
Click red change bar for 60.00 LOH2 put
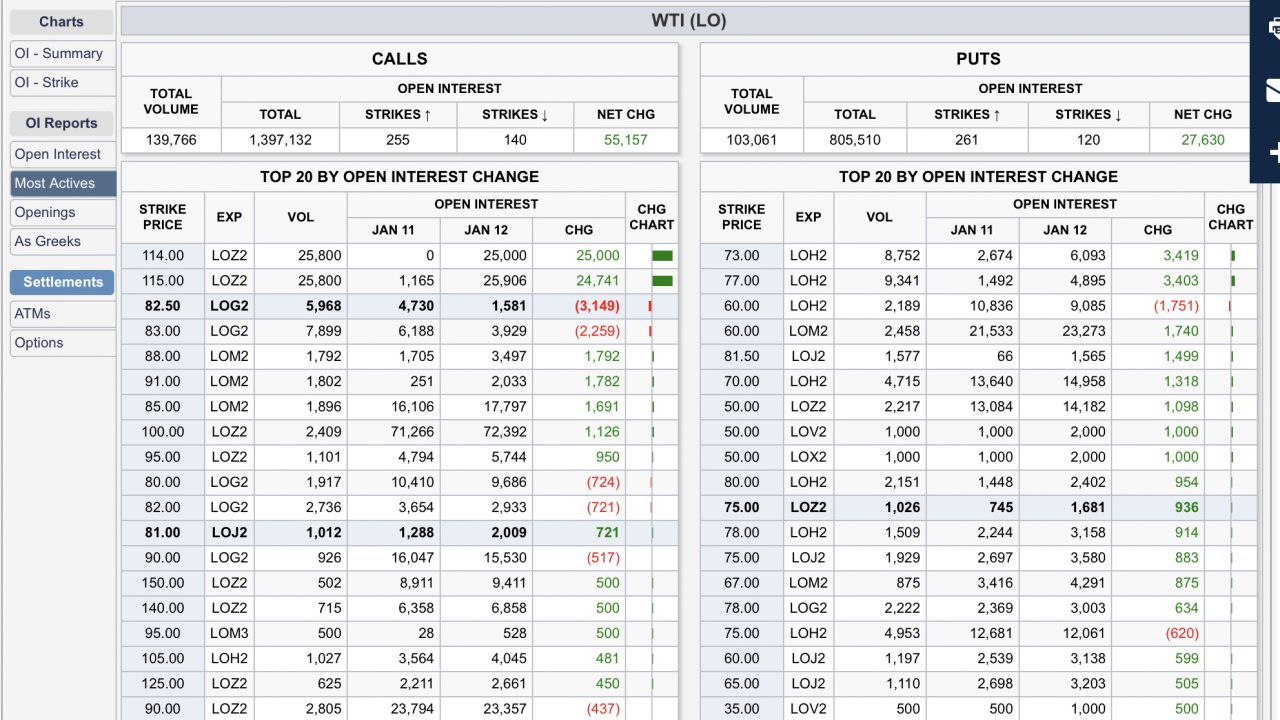(1230, 306)
